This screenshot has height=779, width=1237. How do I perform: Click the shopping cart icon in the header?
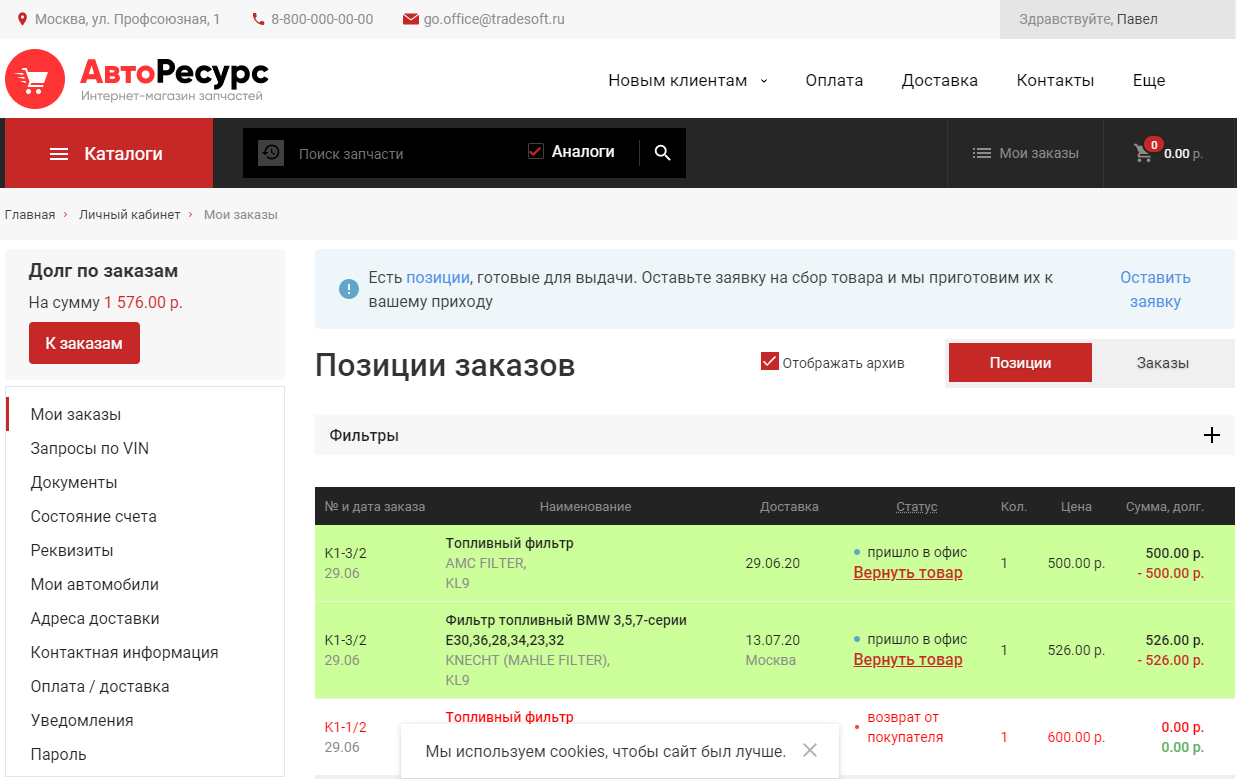tap(1143, 152)
